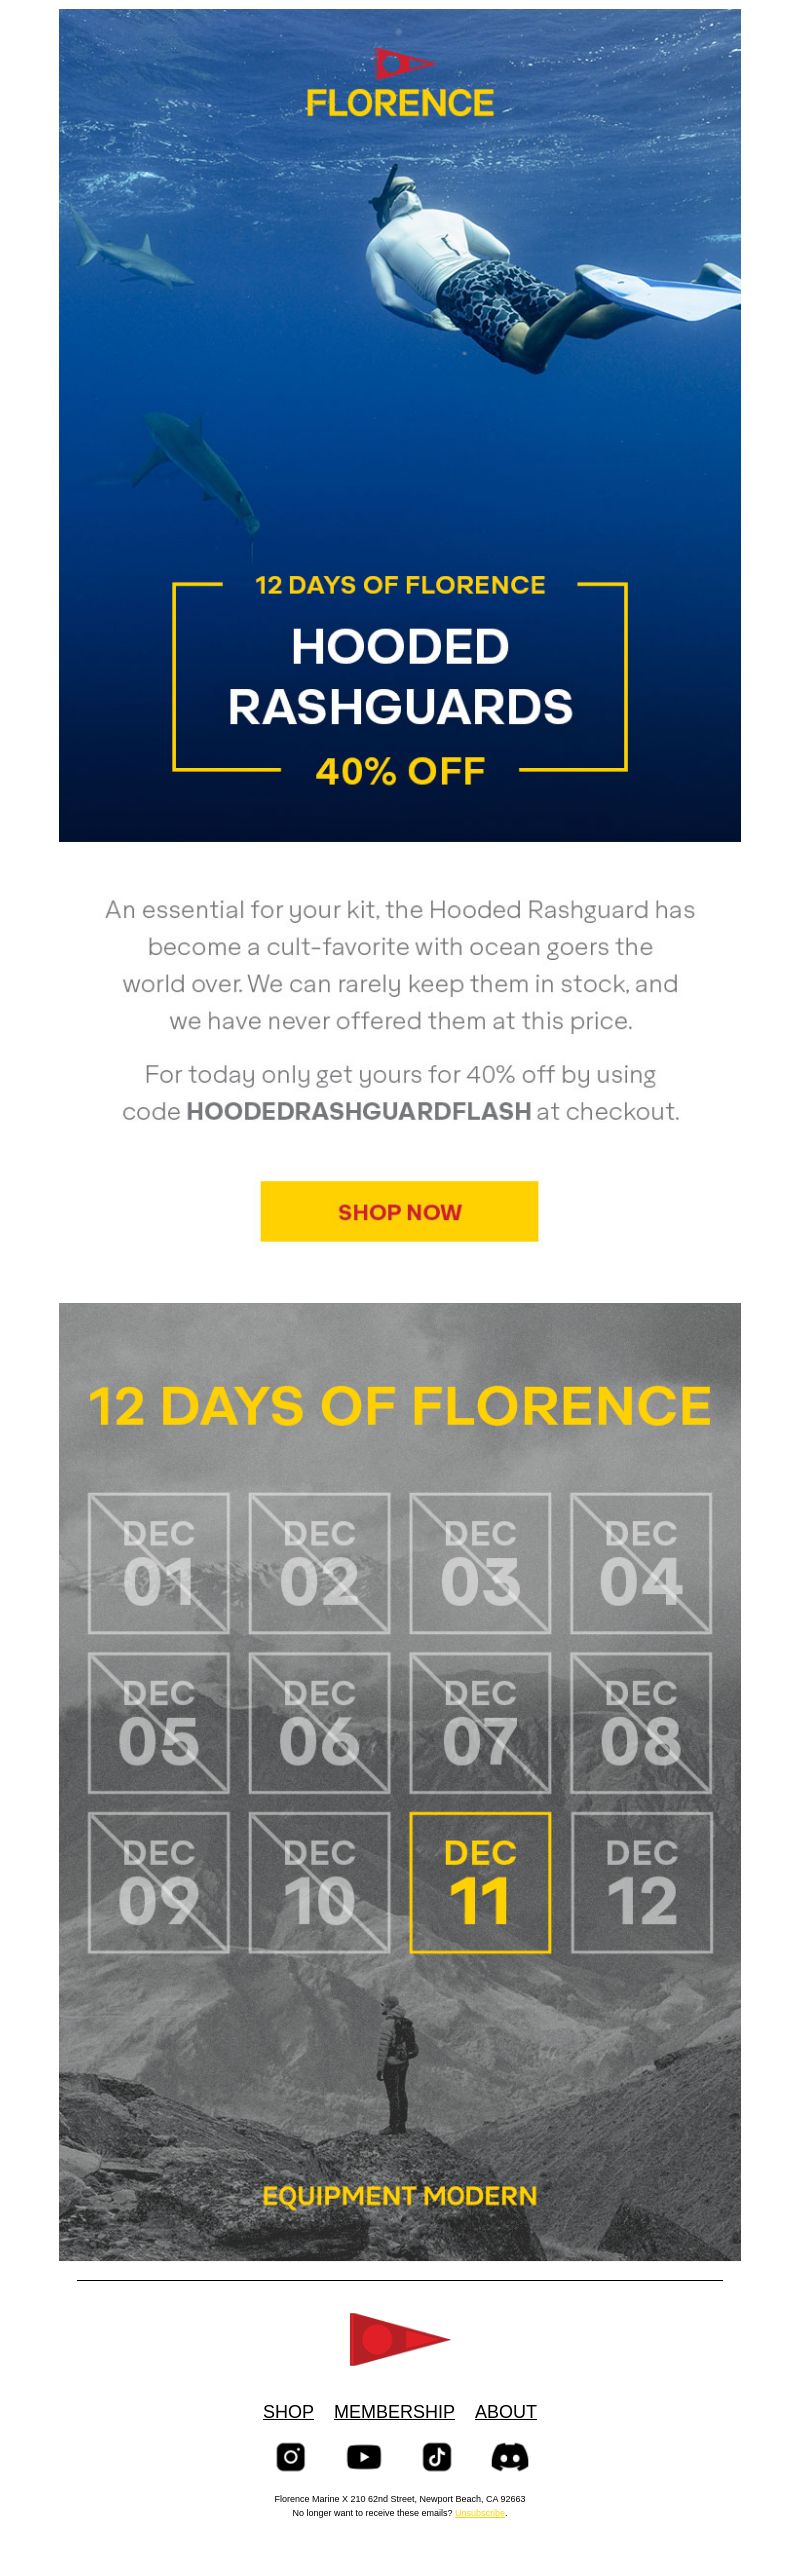Click the crossed-out DEC 10 tile

319,1882
